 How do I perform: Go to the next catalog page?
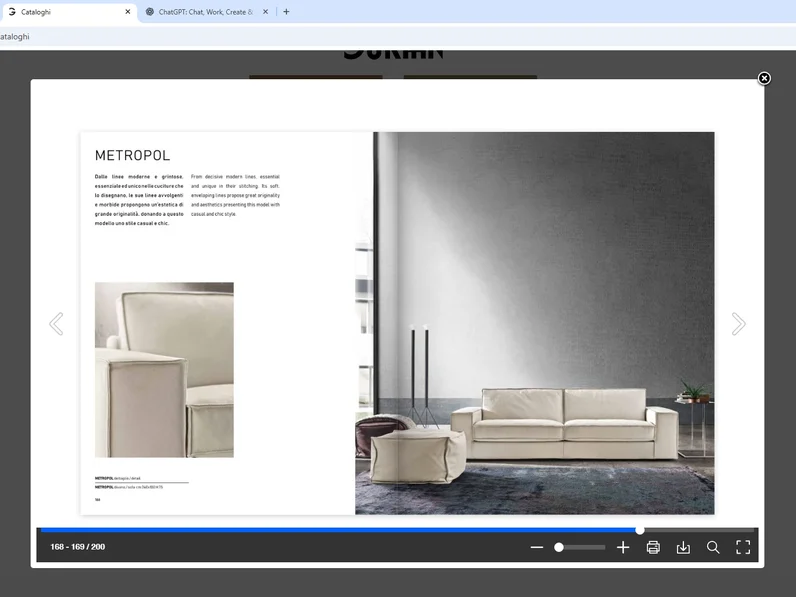coord(738,324)
